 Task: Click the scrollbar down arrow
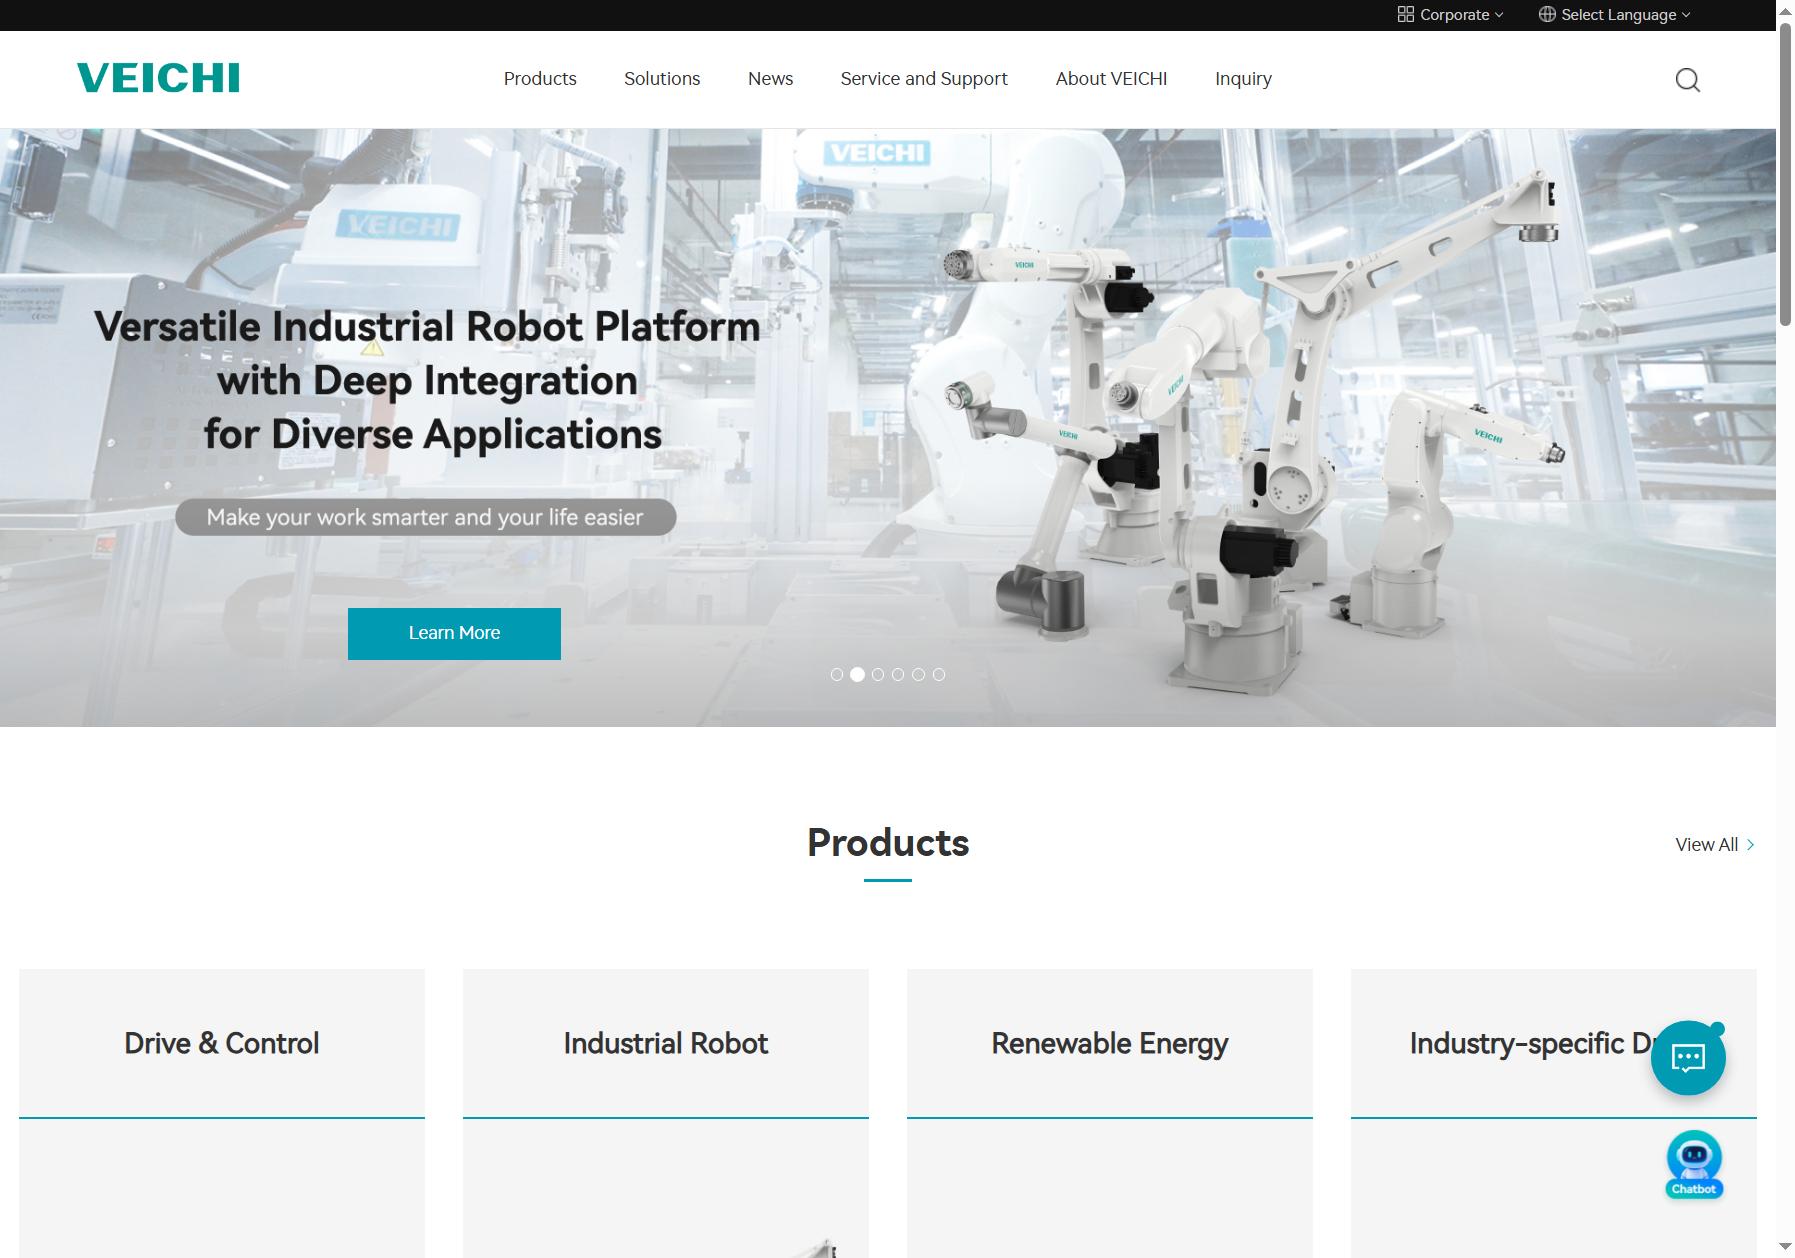(1785, 1247)
